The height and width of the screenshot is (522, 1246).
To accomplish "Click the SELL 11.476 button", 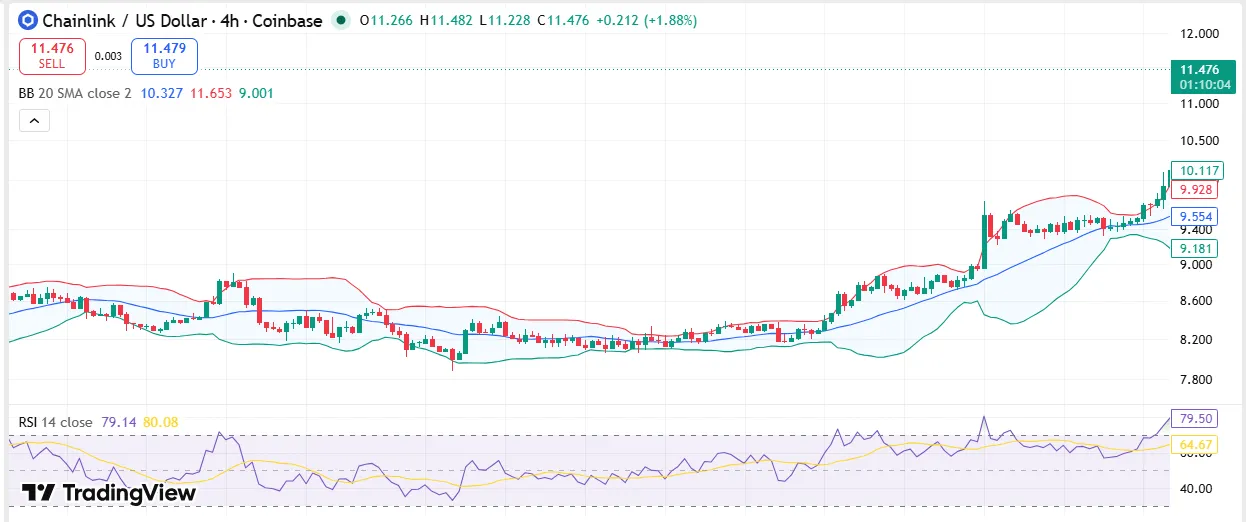I will click(52, 55).
